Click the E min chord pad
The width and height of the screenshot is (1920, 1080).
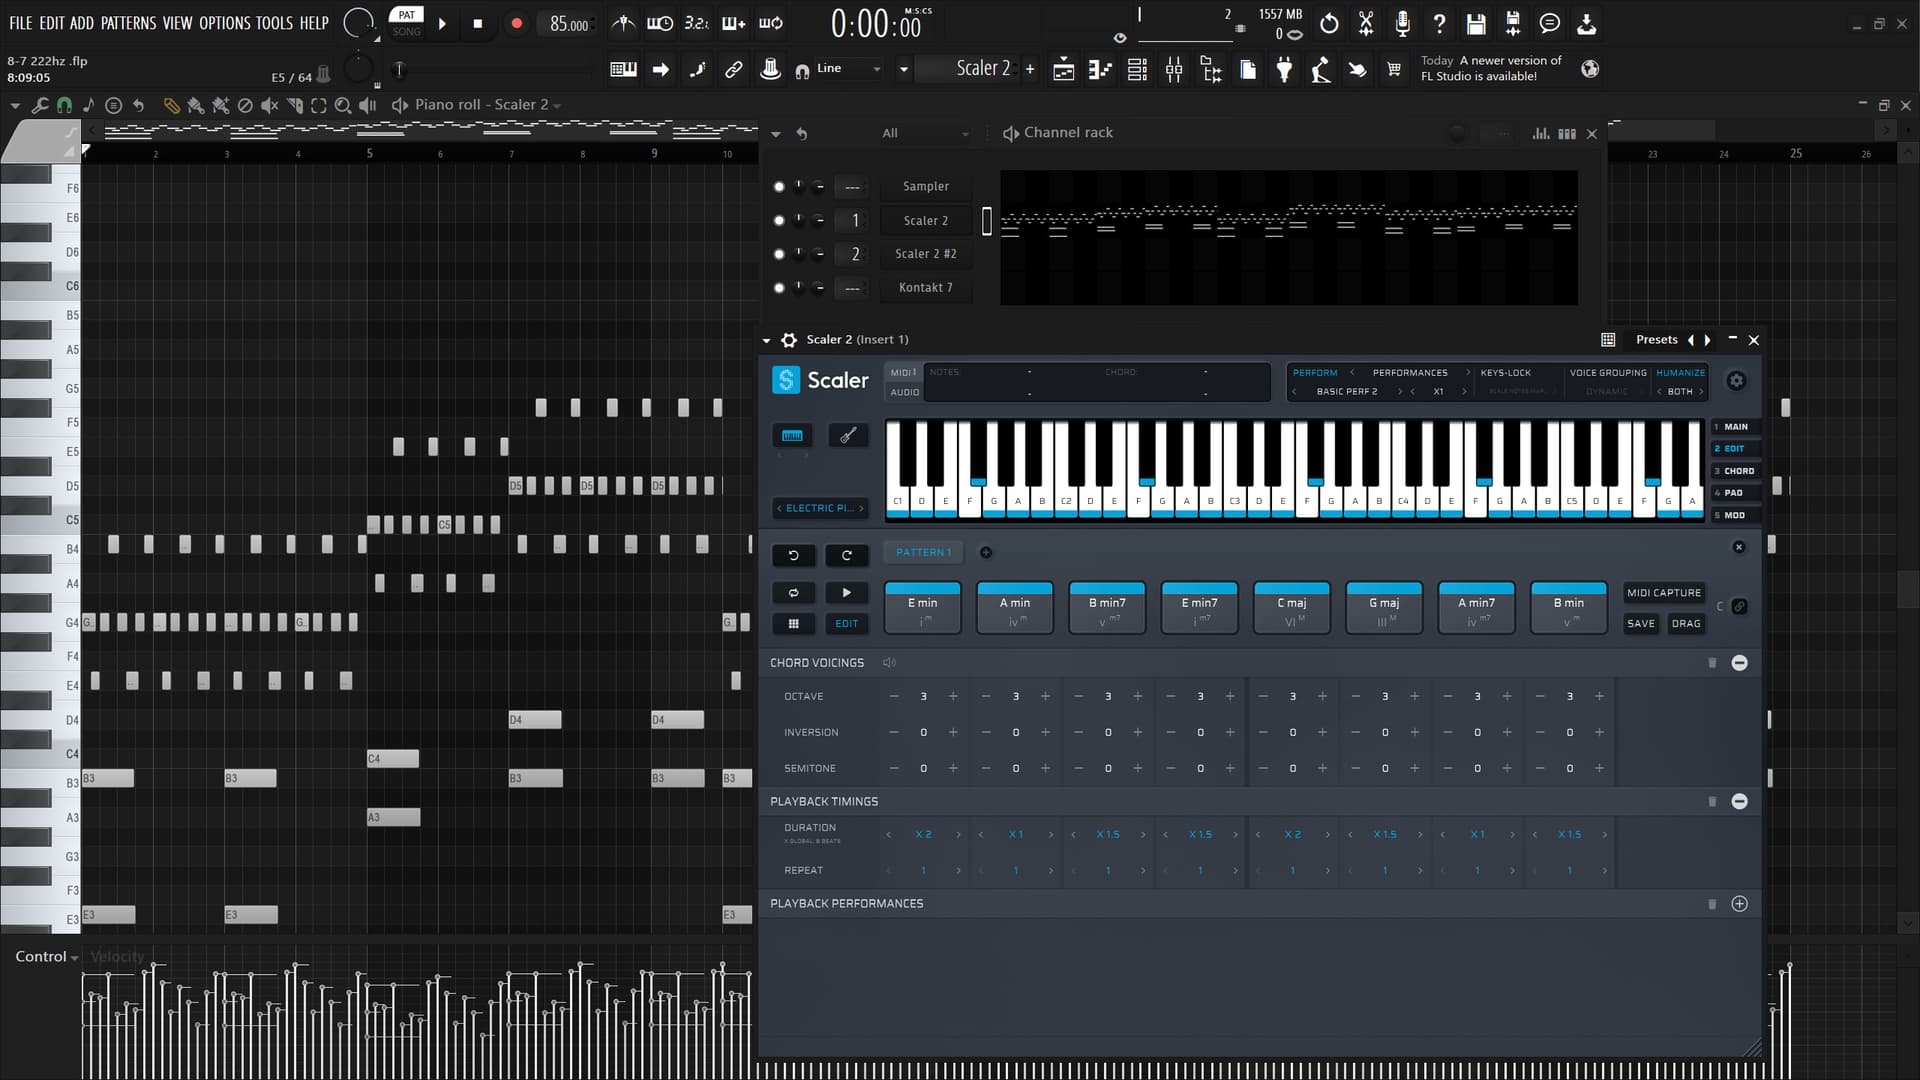(x=922, y=608)
